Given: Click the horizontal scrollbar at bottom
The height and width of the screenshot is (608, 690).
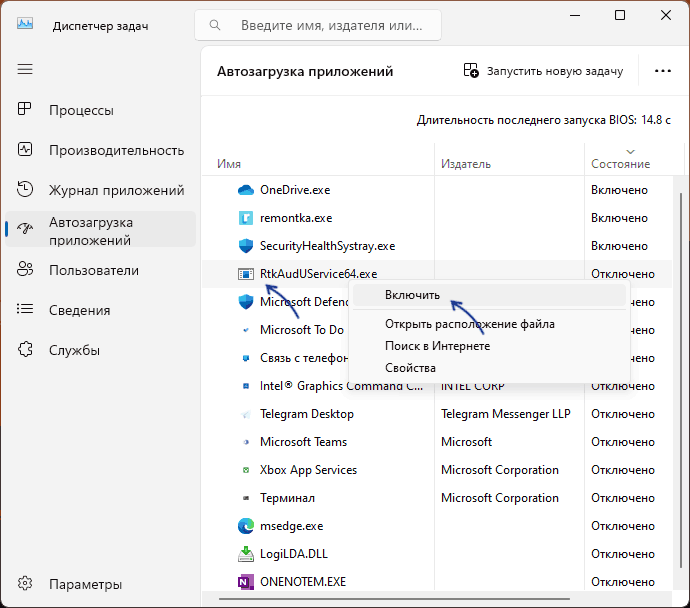Looking at the screenshot, I should pyautogui.click(x=394, y=599).
